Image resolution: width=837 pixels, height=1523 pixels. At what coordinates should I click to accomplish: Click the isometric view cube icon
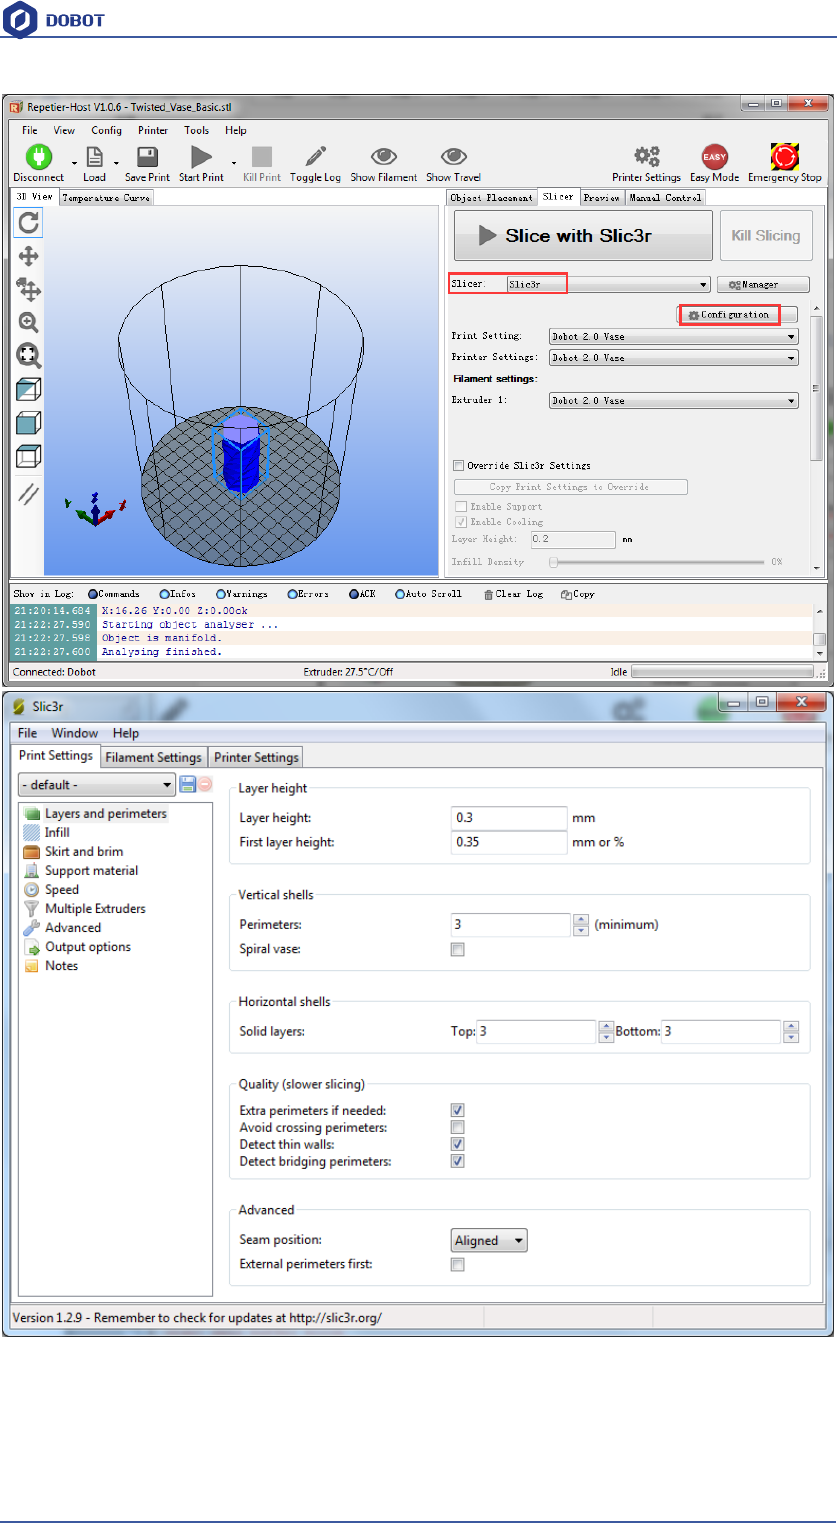tap(28, 390)
